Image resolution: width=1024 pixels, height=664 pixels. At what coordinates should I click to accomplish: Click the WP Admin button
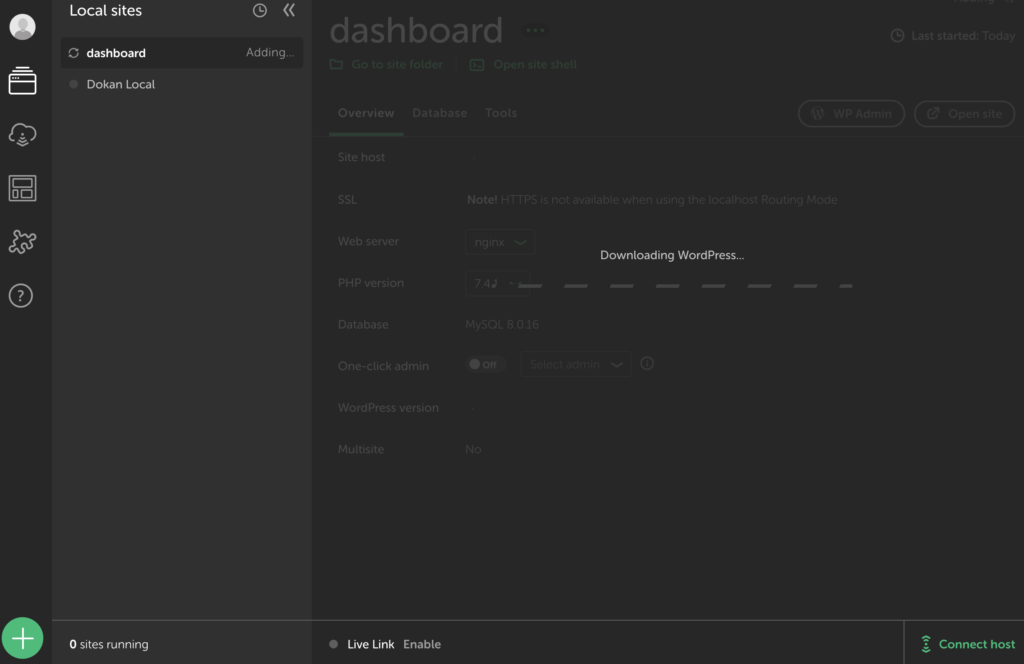pyautogui.click(x=851, y=114)
